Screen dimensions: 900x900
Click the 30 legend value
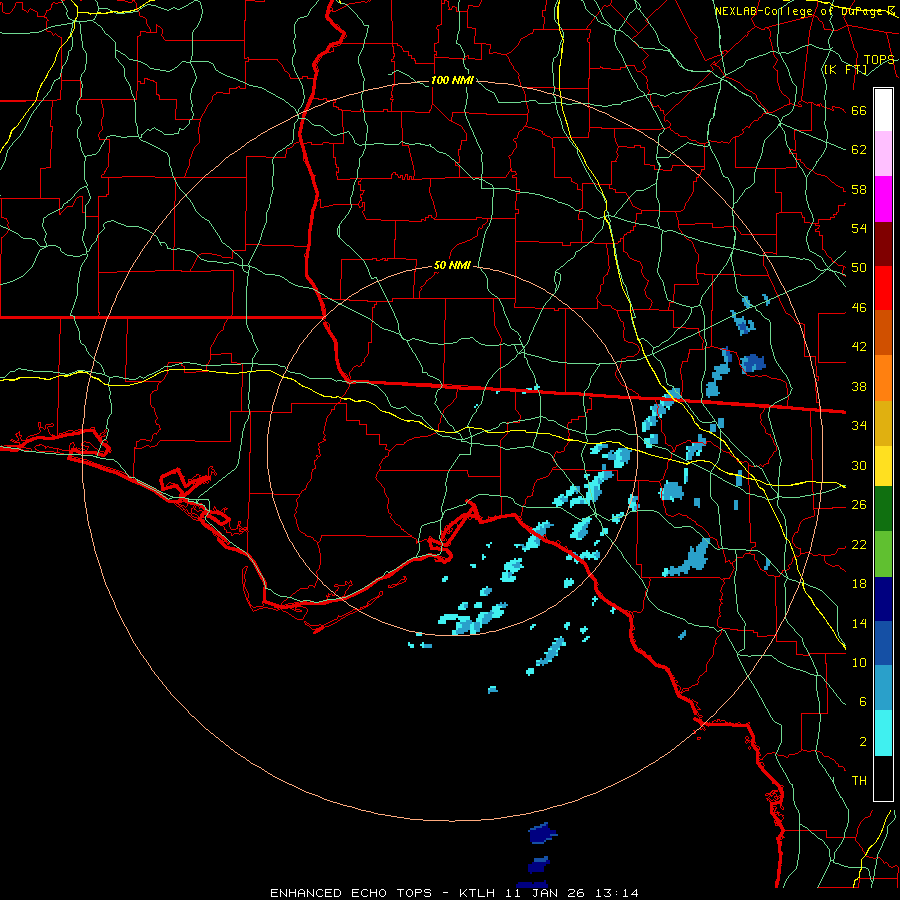[x=859, y=465]
